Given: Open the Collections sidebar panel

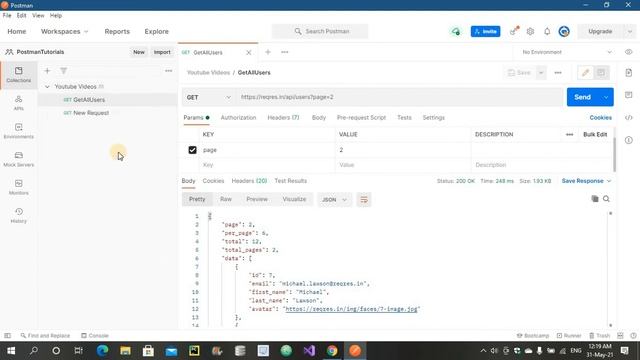Looking at the screenshot, I should point(19,75).
